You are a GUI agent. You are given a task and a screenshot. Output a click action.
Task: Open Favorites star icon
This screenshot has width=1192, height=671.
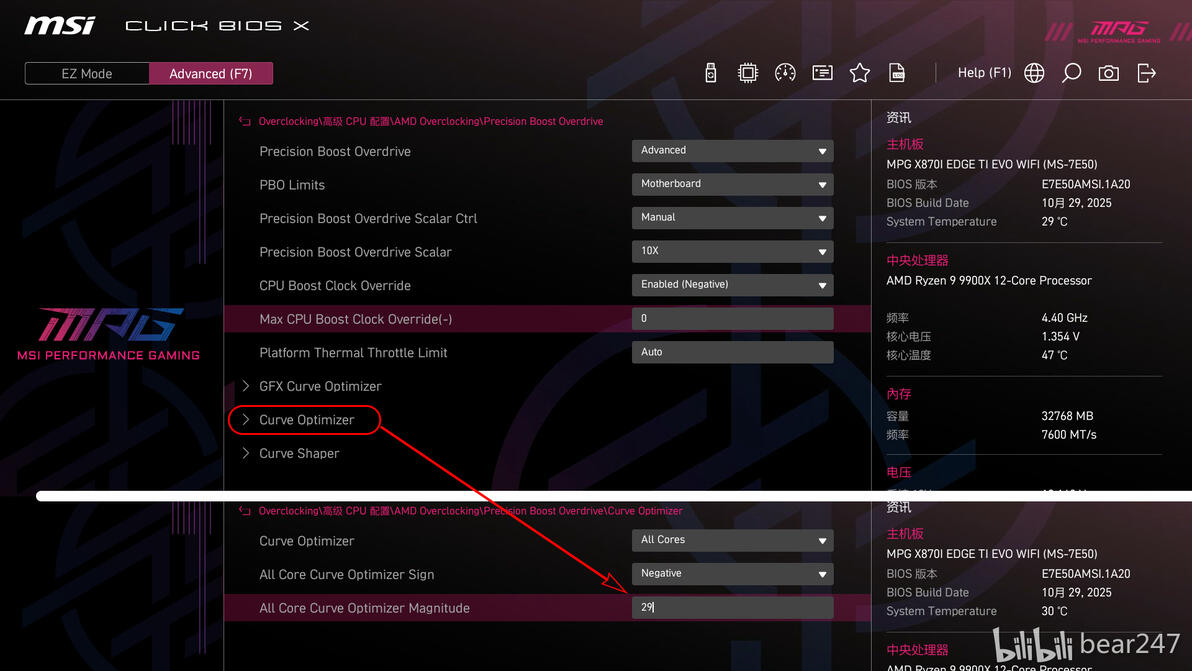(x=860, y=73)
